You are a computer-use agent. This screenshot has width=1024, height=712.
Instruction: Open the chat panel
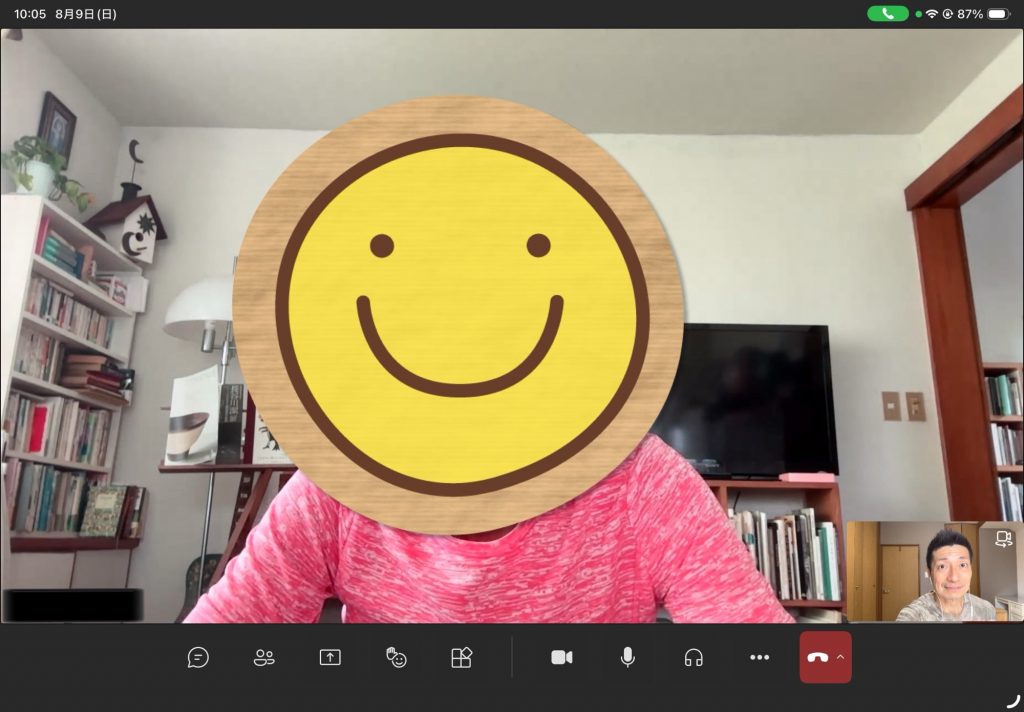click(x=198, y=657)
